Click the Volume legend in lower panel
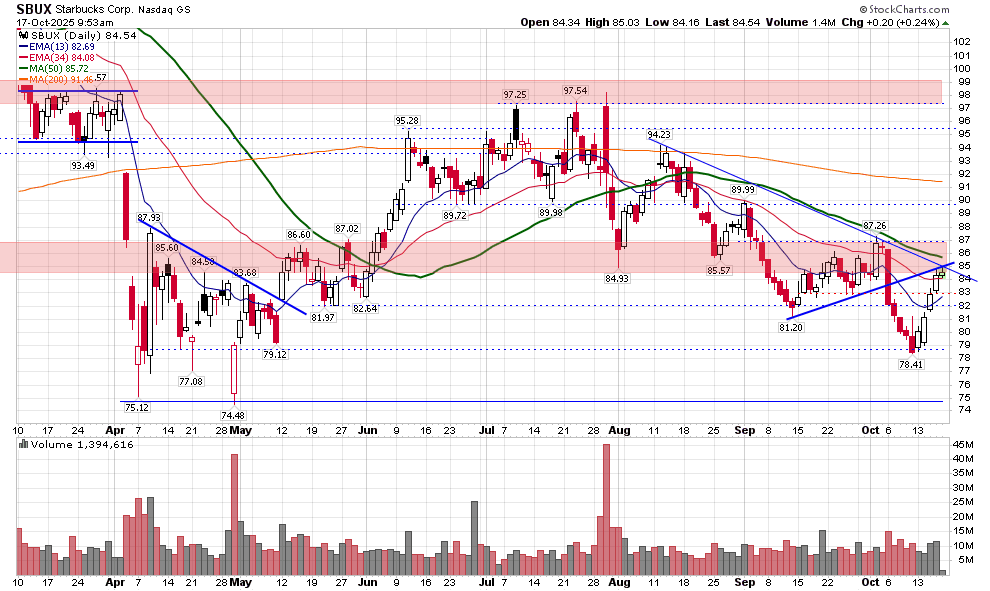 point(72,443)
